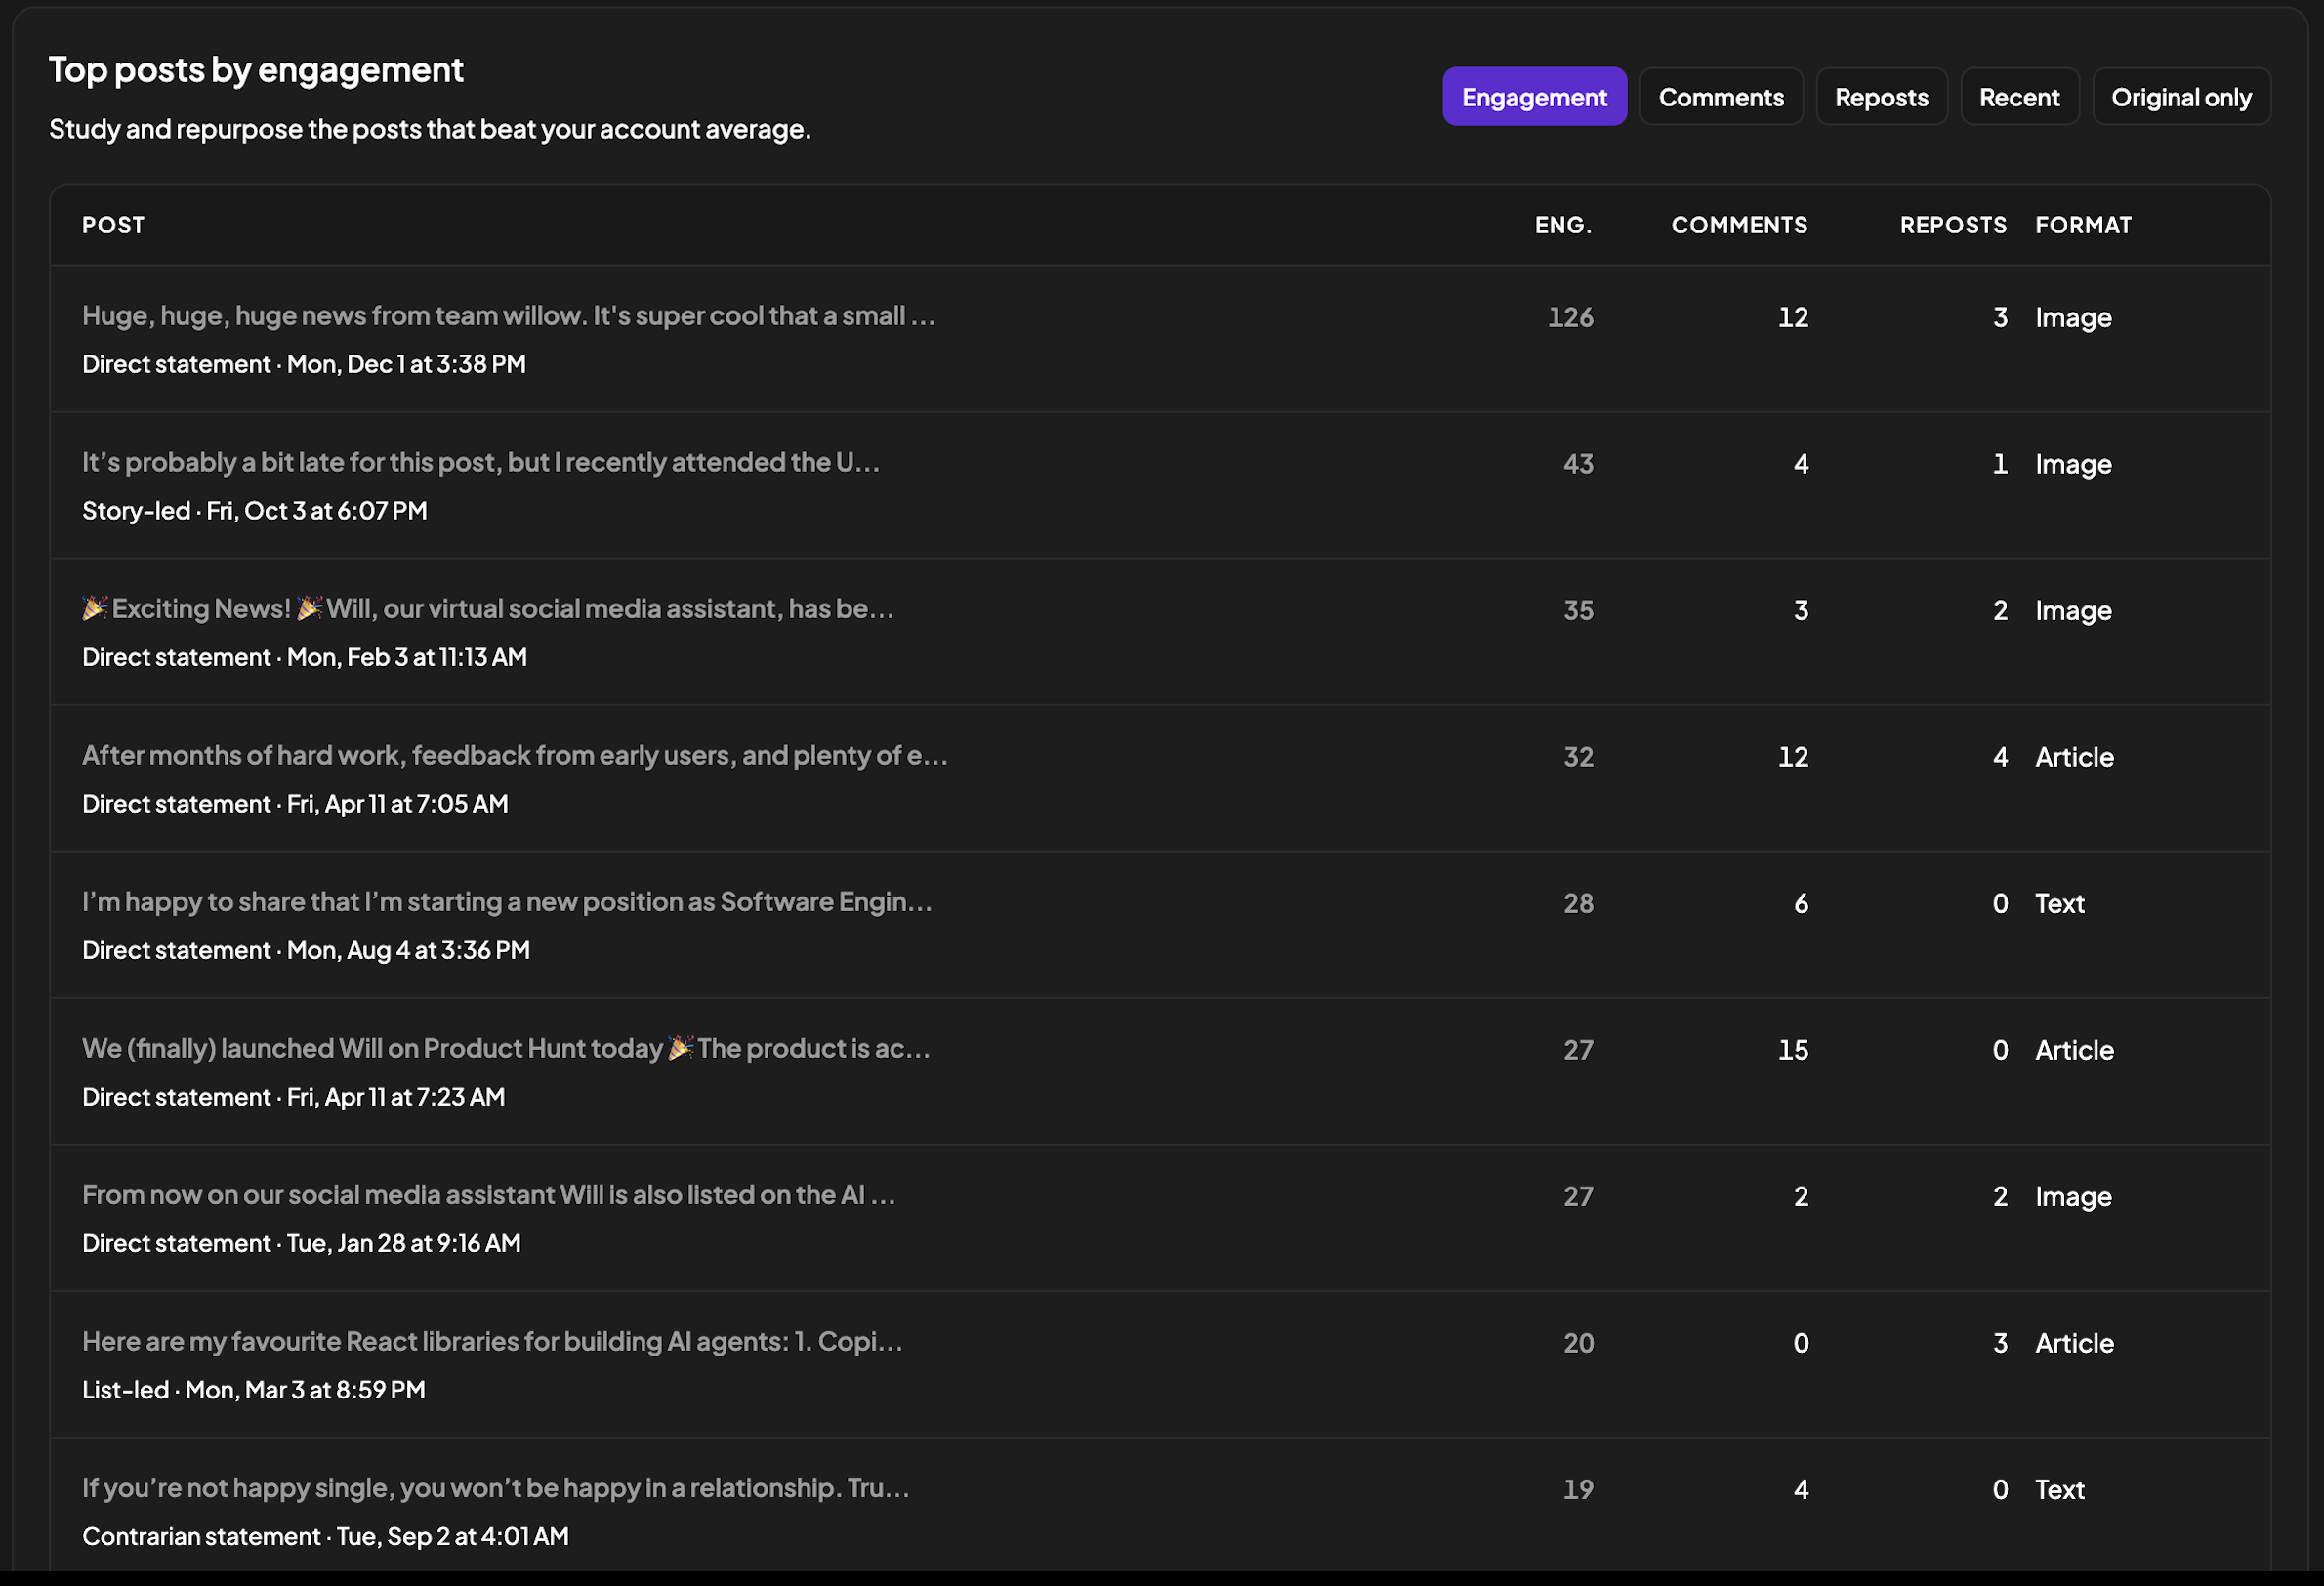Click 'Direct statement · Mon, Feb 3 at 11:13 AM'
The width and height of the screenshot is (2324, 1586).
[x=304, y=657]
